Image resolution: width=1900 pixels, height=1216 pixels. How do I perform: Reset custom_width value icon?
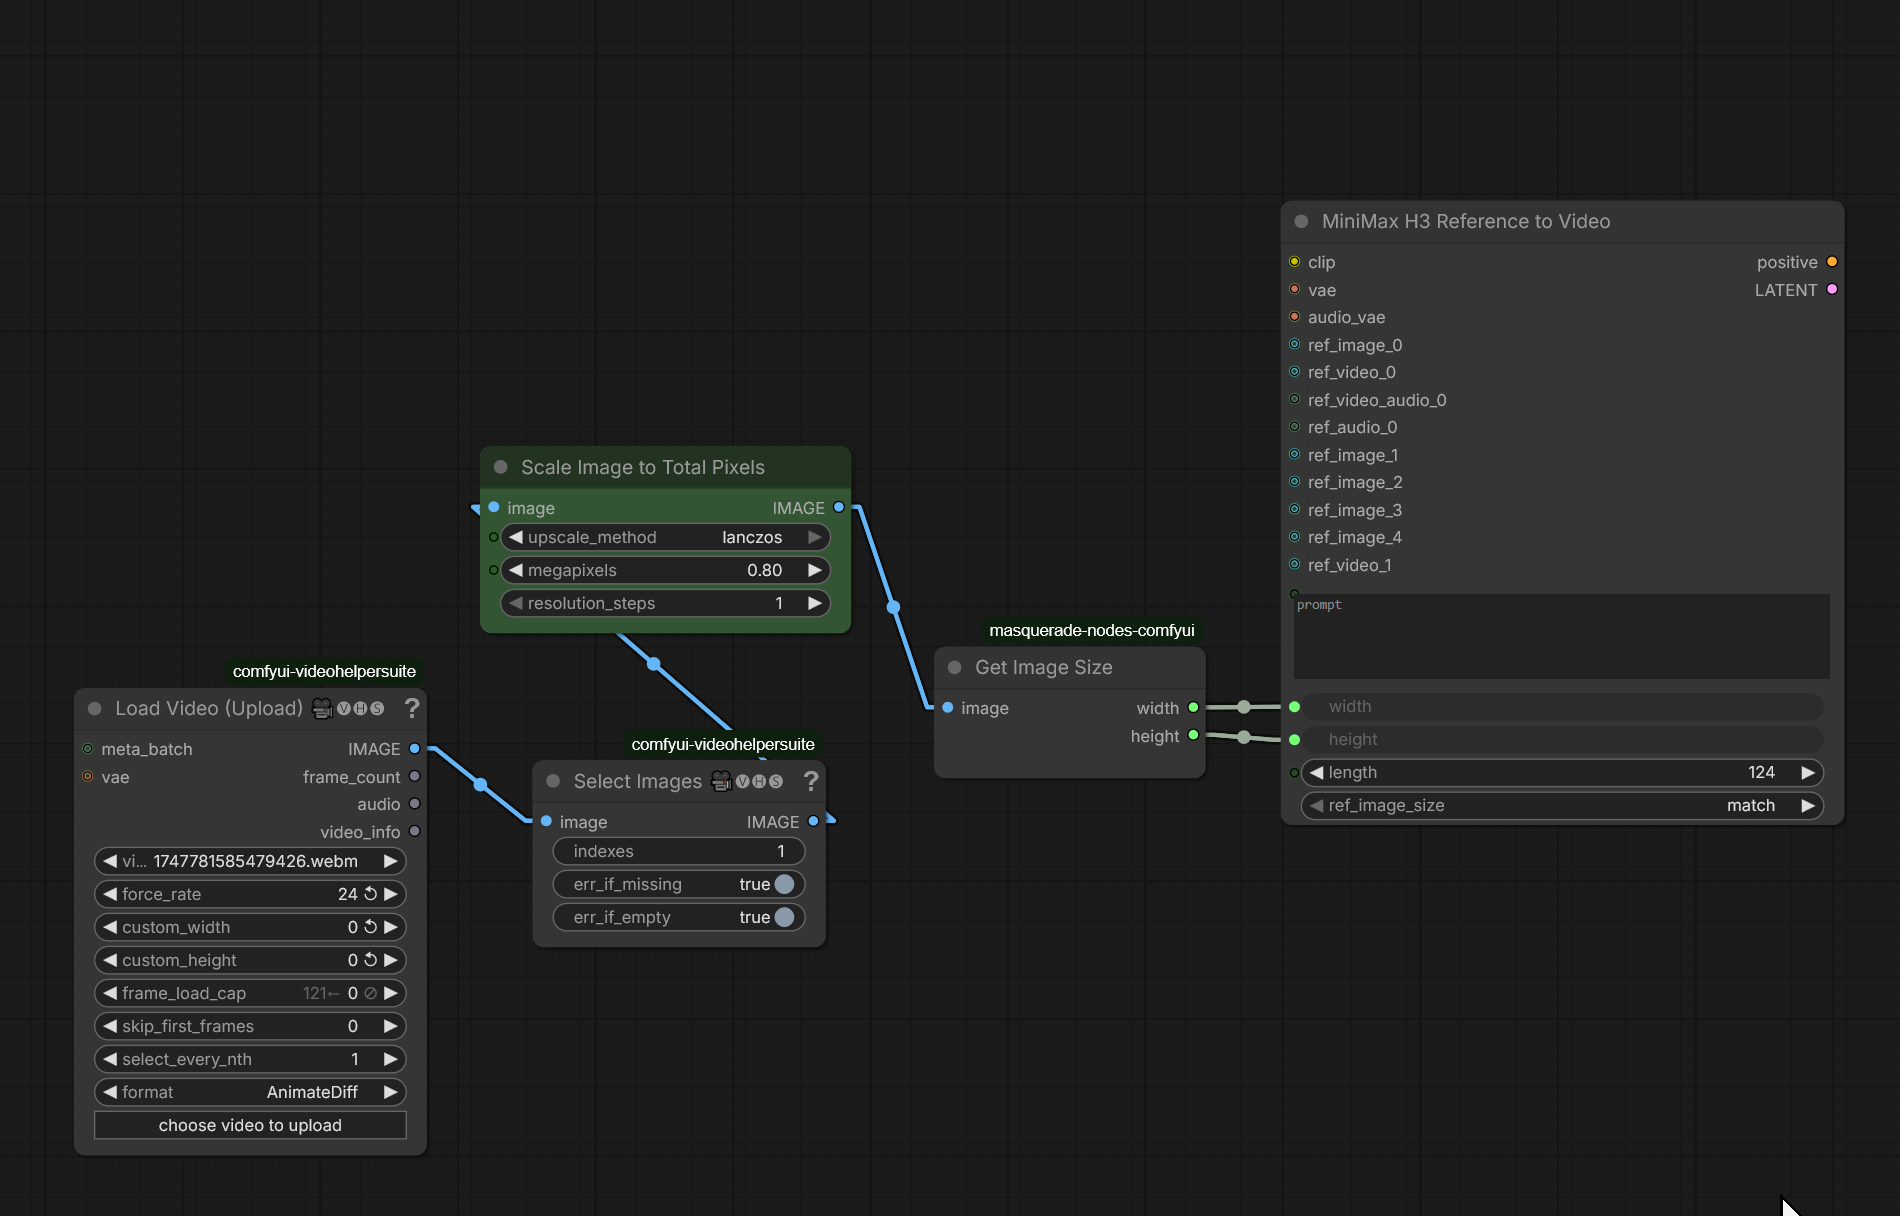click(370, 927)
